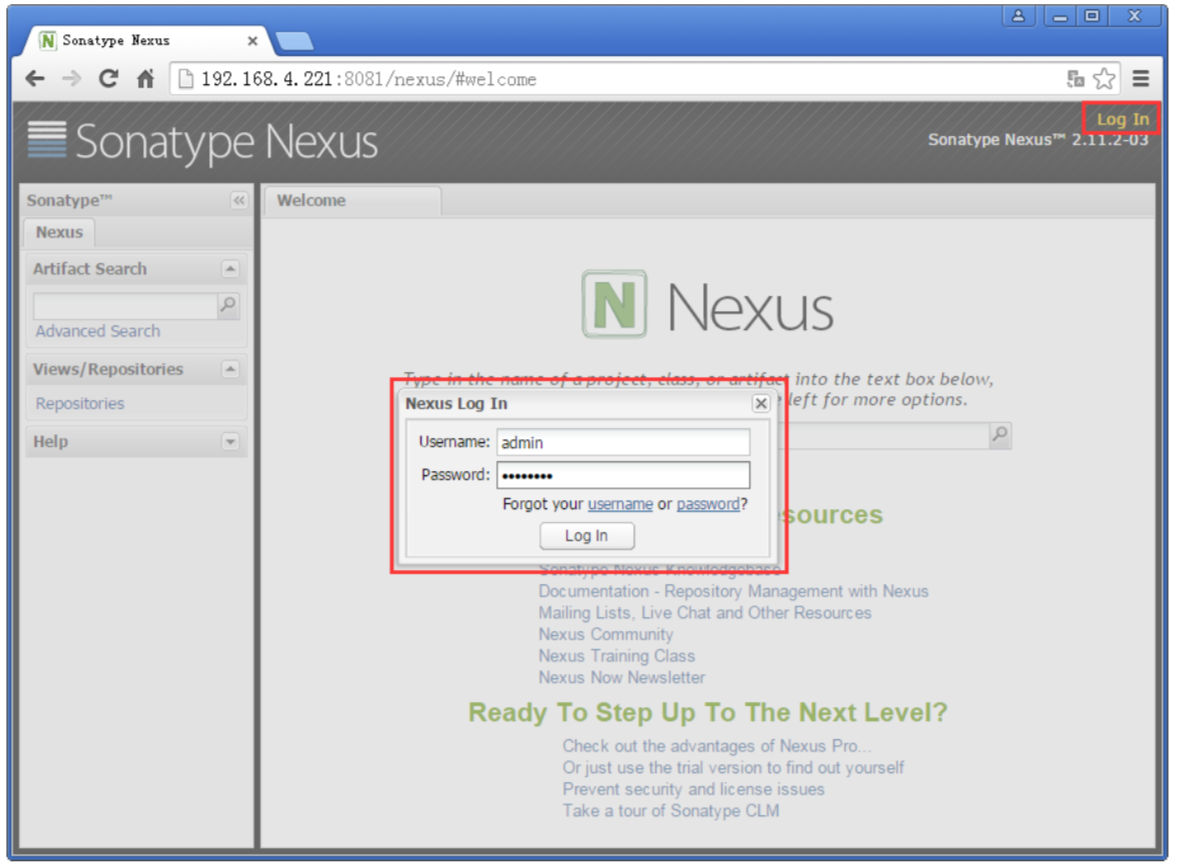This screenshot has width=1178, height=866.
Task: Collapse the Views/Repositories section
Action: pos(230,369)
